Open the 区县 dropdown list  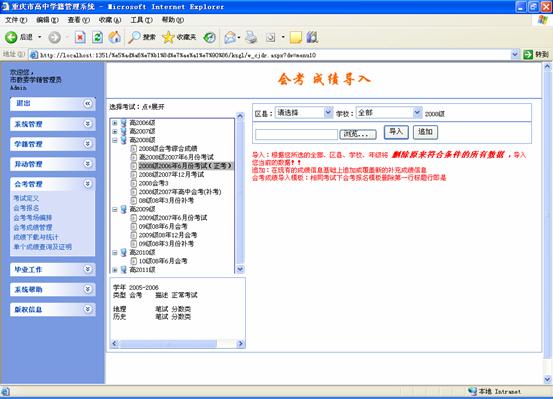tap(328, 113)
